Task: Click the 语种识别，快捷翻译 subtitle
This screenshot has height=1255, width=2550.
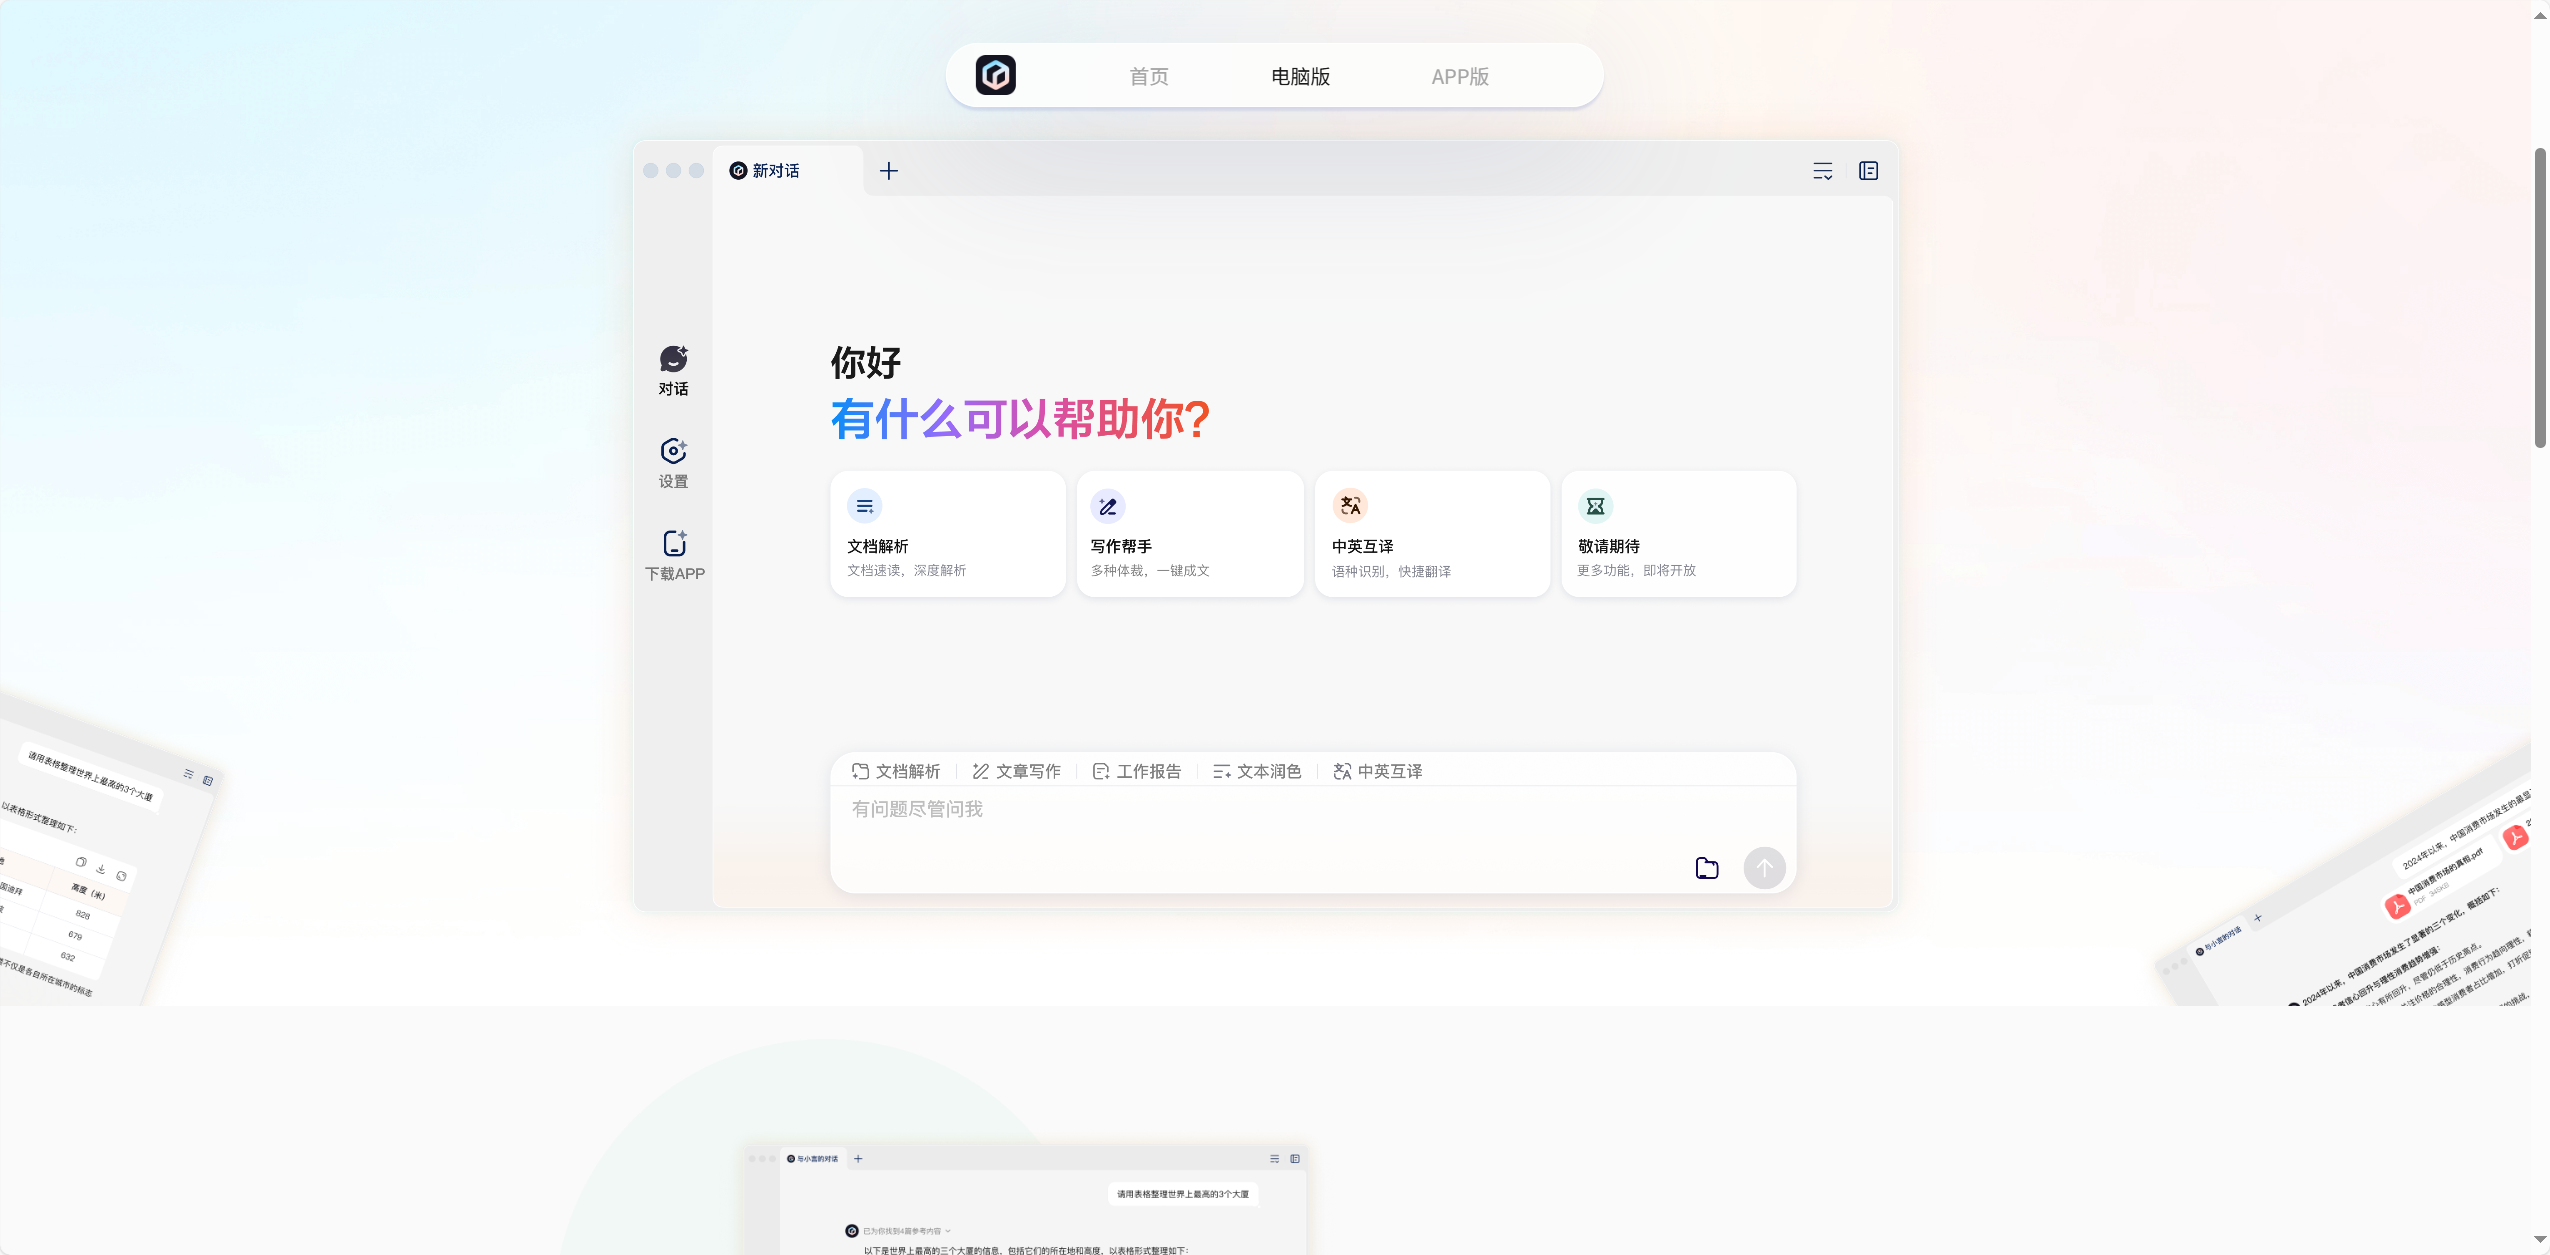Action: click(1391, 571)
